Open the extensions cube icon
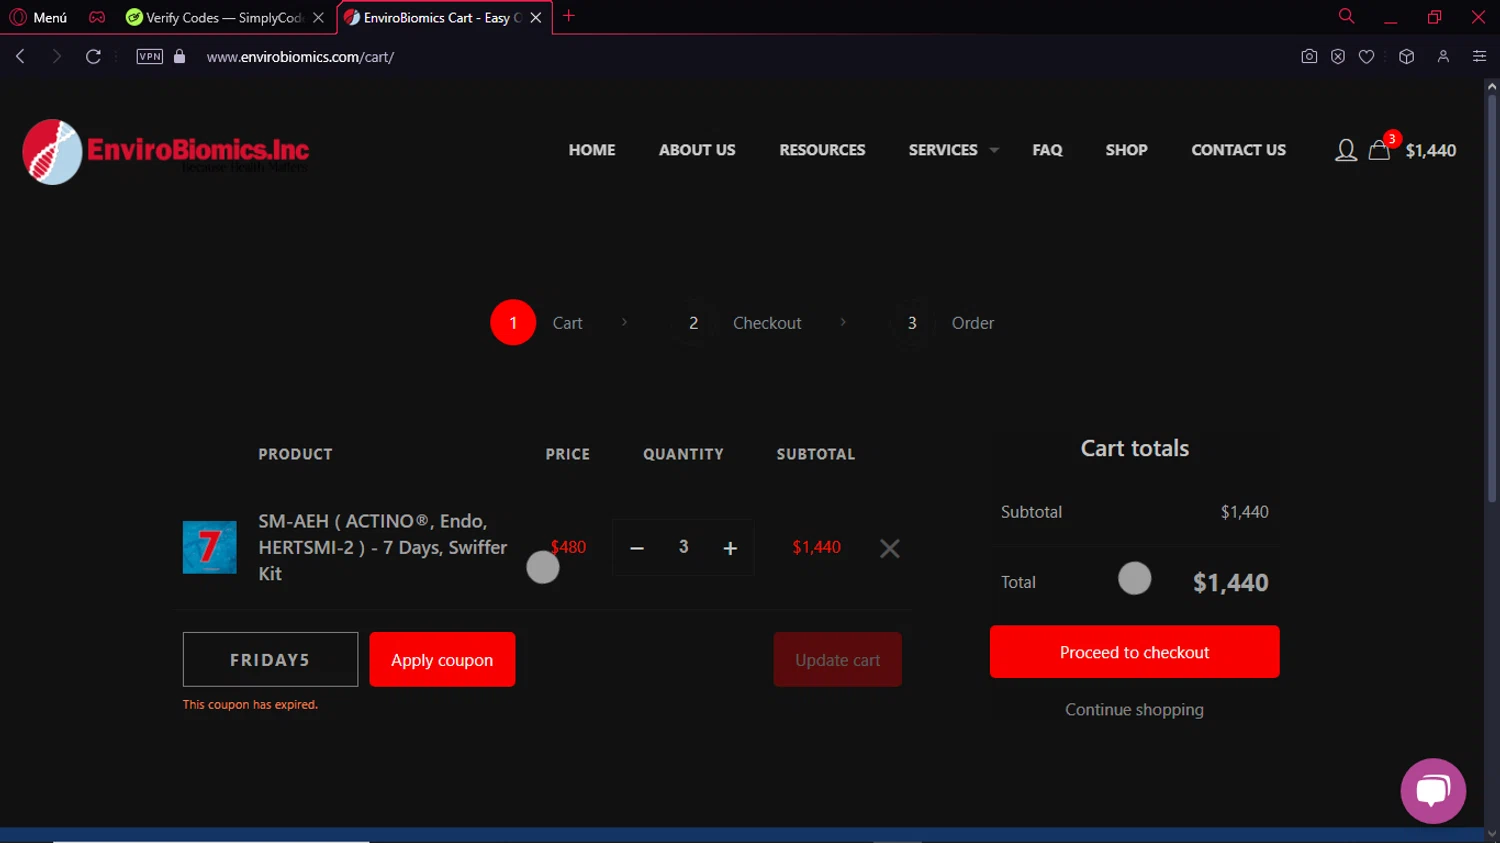Image resolution: width=1500 pixels, height=843 pixels. (1406, 57)
